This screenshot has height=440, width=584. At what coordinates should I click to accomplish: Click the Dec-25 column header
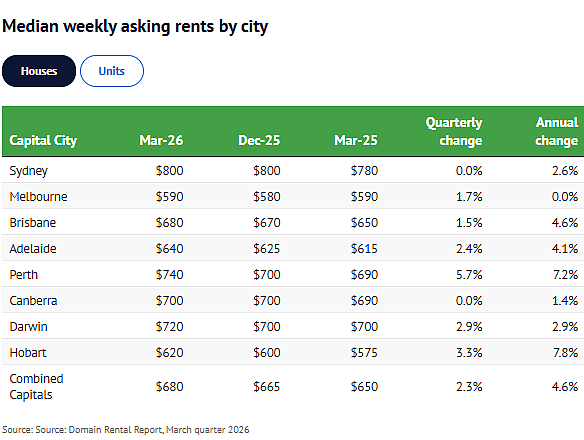click(259, 140)
